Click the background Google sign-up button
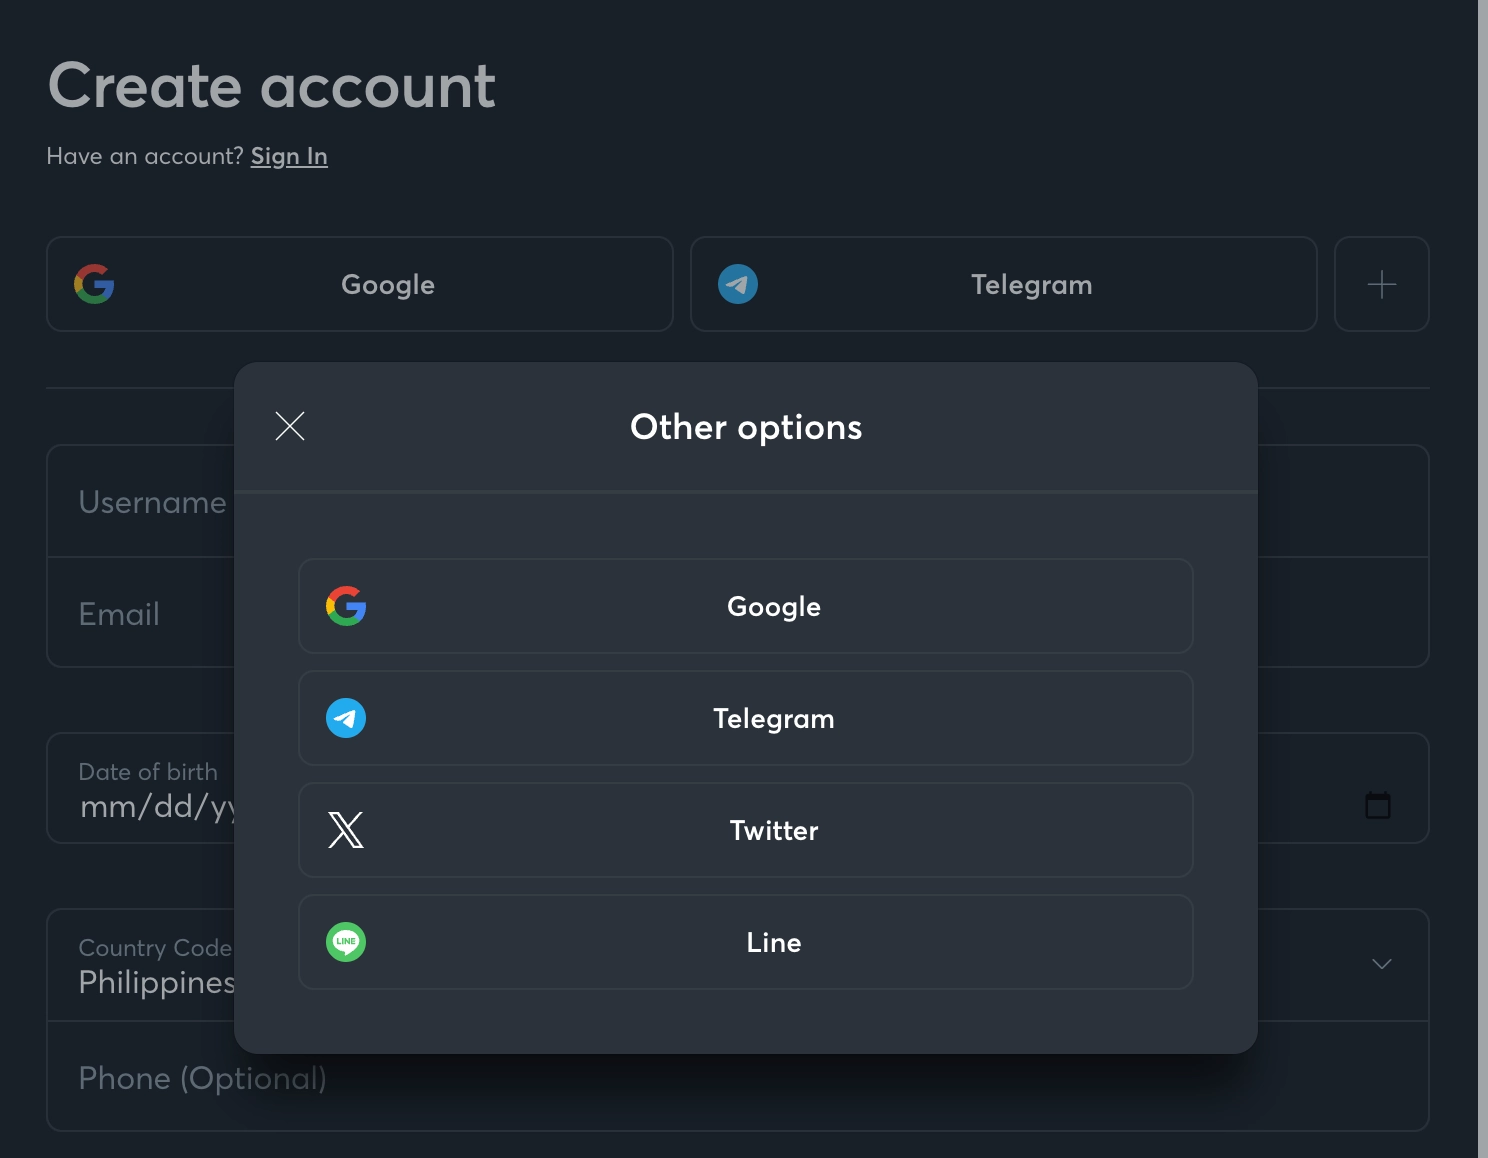Image resolution: width=1488 pixels, height=1158 pixels. [360, 284]
